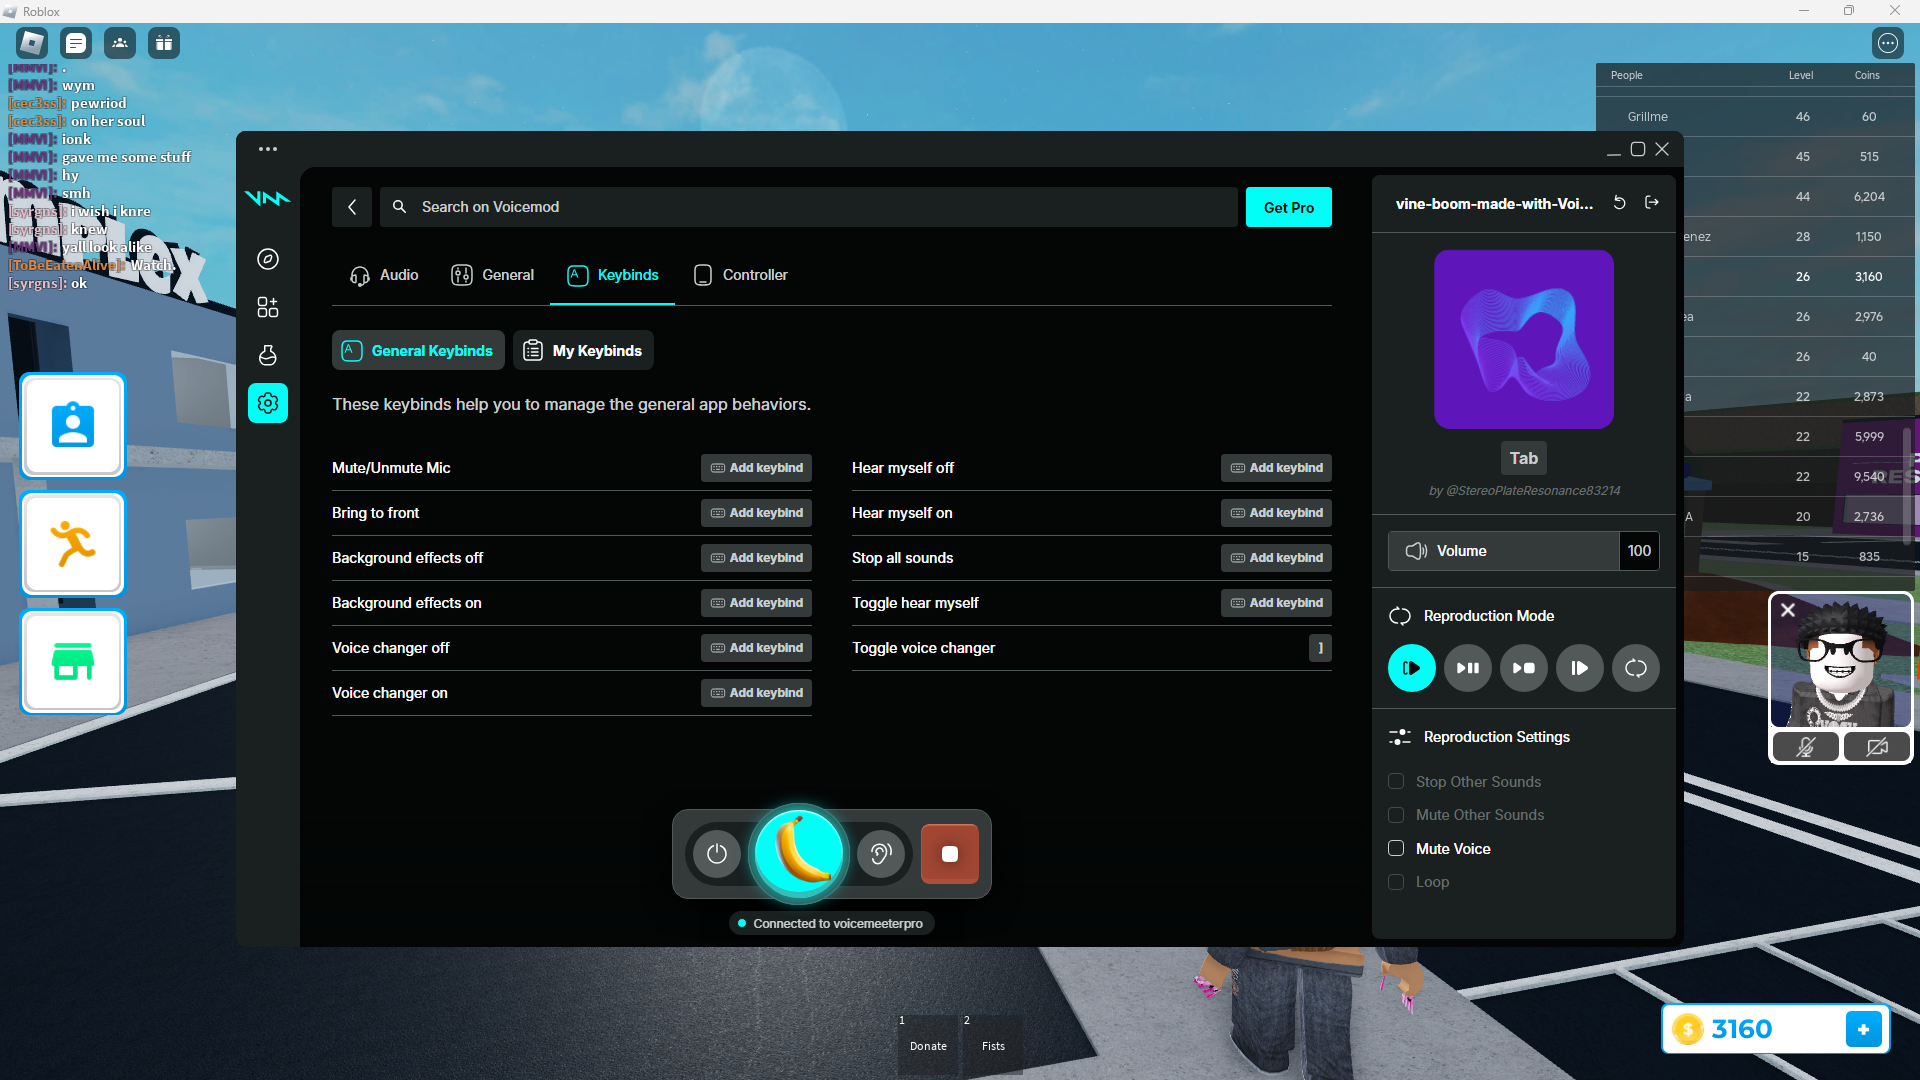The width and height of the screenshot is (1920, 1080).
Task: Select the General Keybinds sub-tab
Action: click(418, 351)
